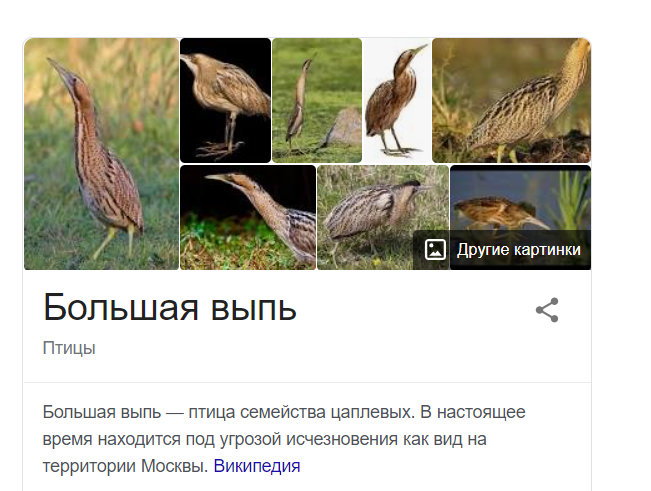The height and width of the screenshot is (491, 651).
Task: Open bittern photo with blue water background
Action: pos(520,198)
